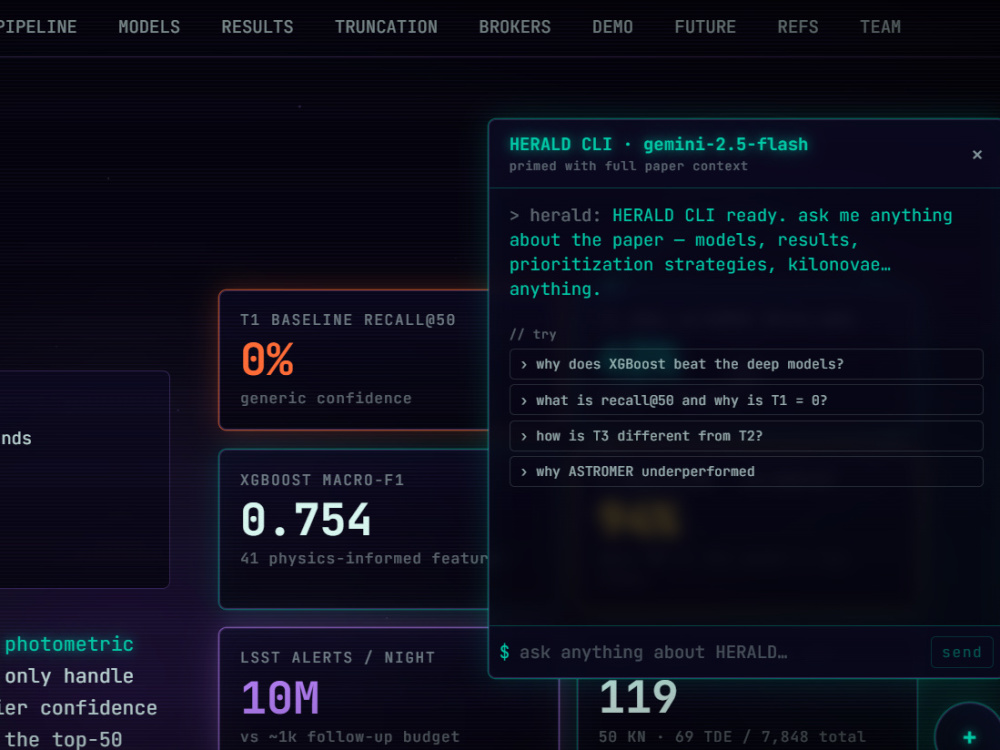Click the 'generic confidence' caption
This screenshot has width=1000, height=750.
326,398
